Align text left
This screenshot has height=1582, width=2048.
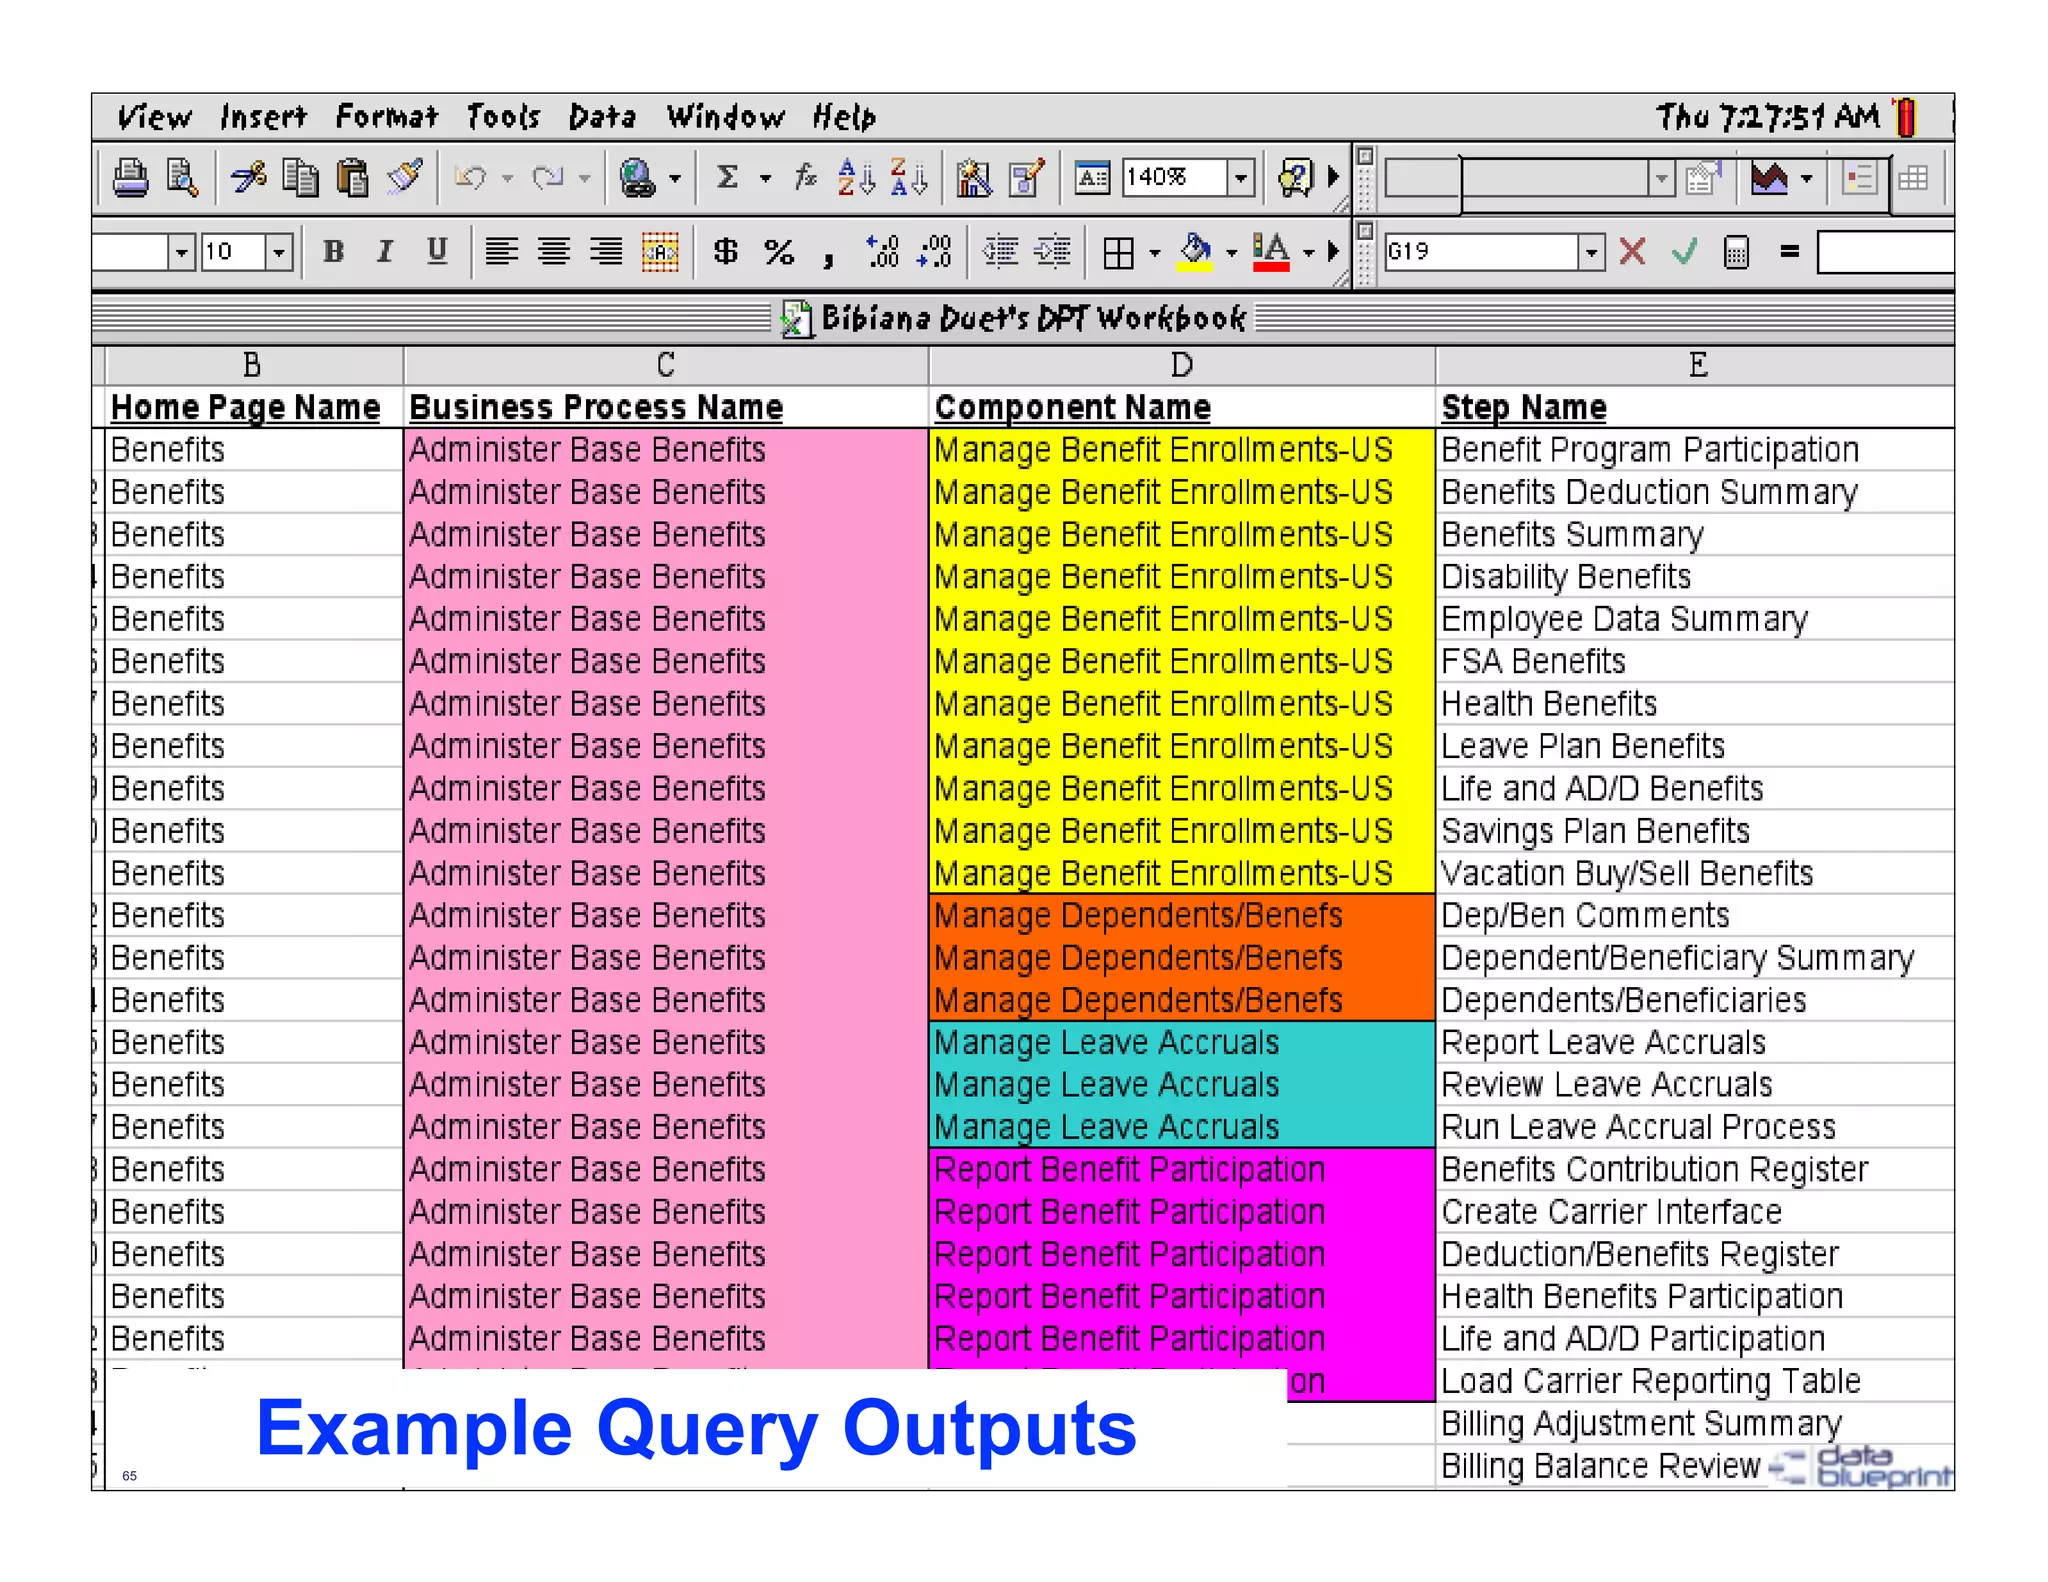[502, 251]
